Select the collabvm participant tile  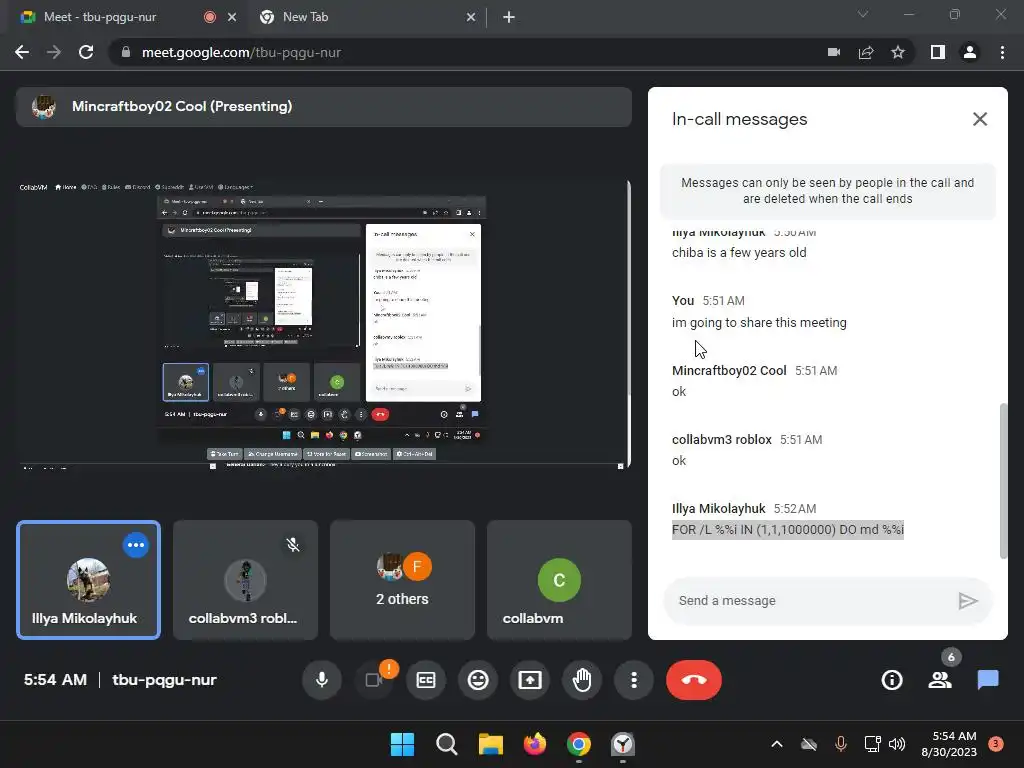(559, 580)
